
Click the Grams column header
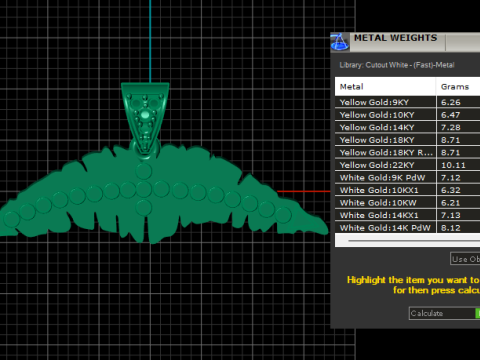458,87
